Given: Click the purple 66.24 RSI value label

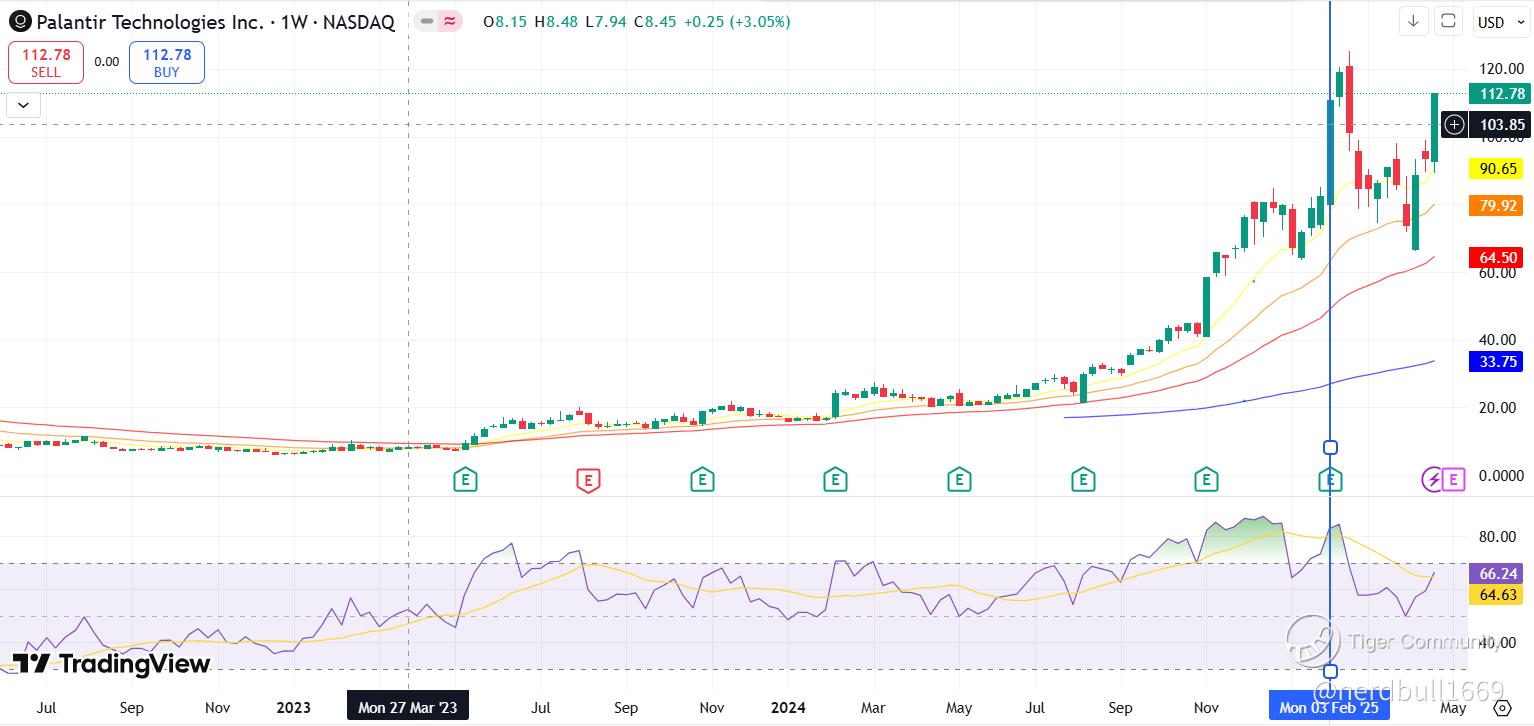Looking at the screenshot, I should pyautogui.click(x=1497, y=575).
